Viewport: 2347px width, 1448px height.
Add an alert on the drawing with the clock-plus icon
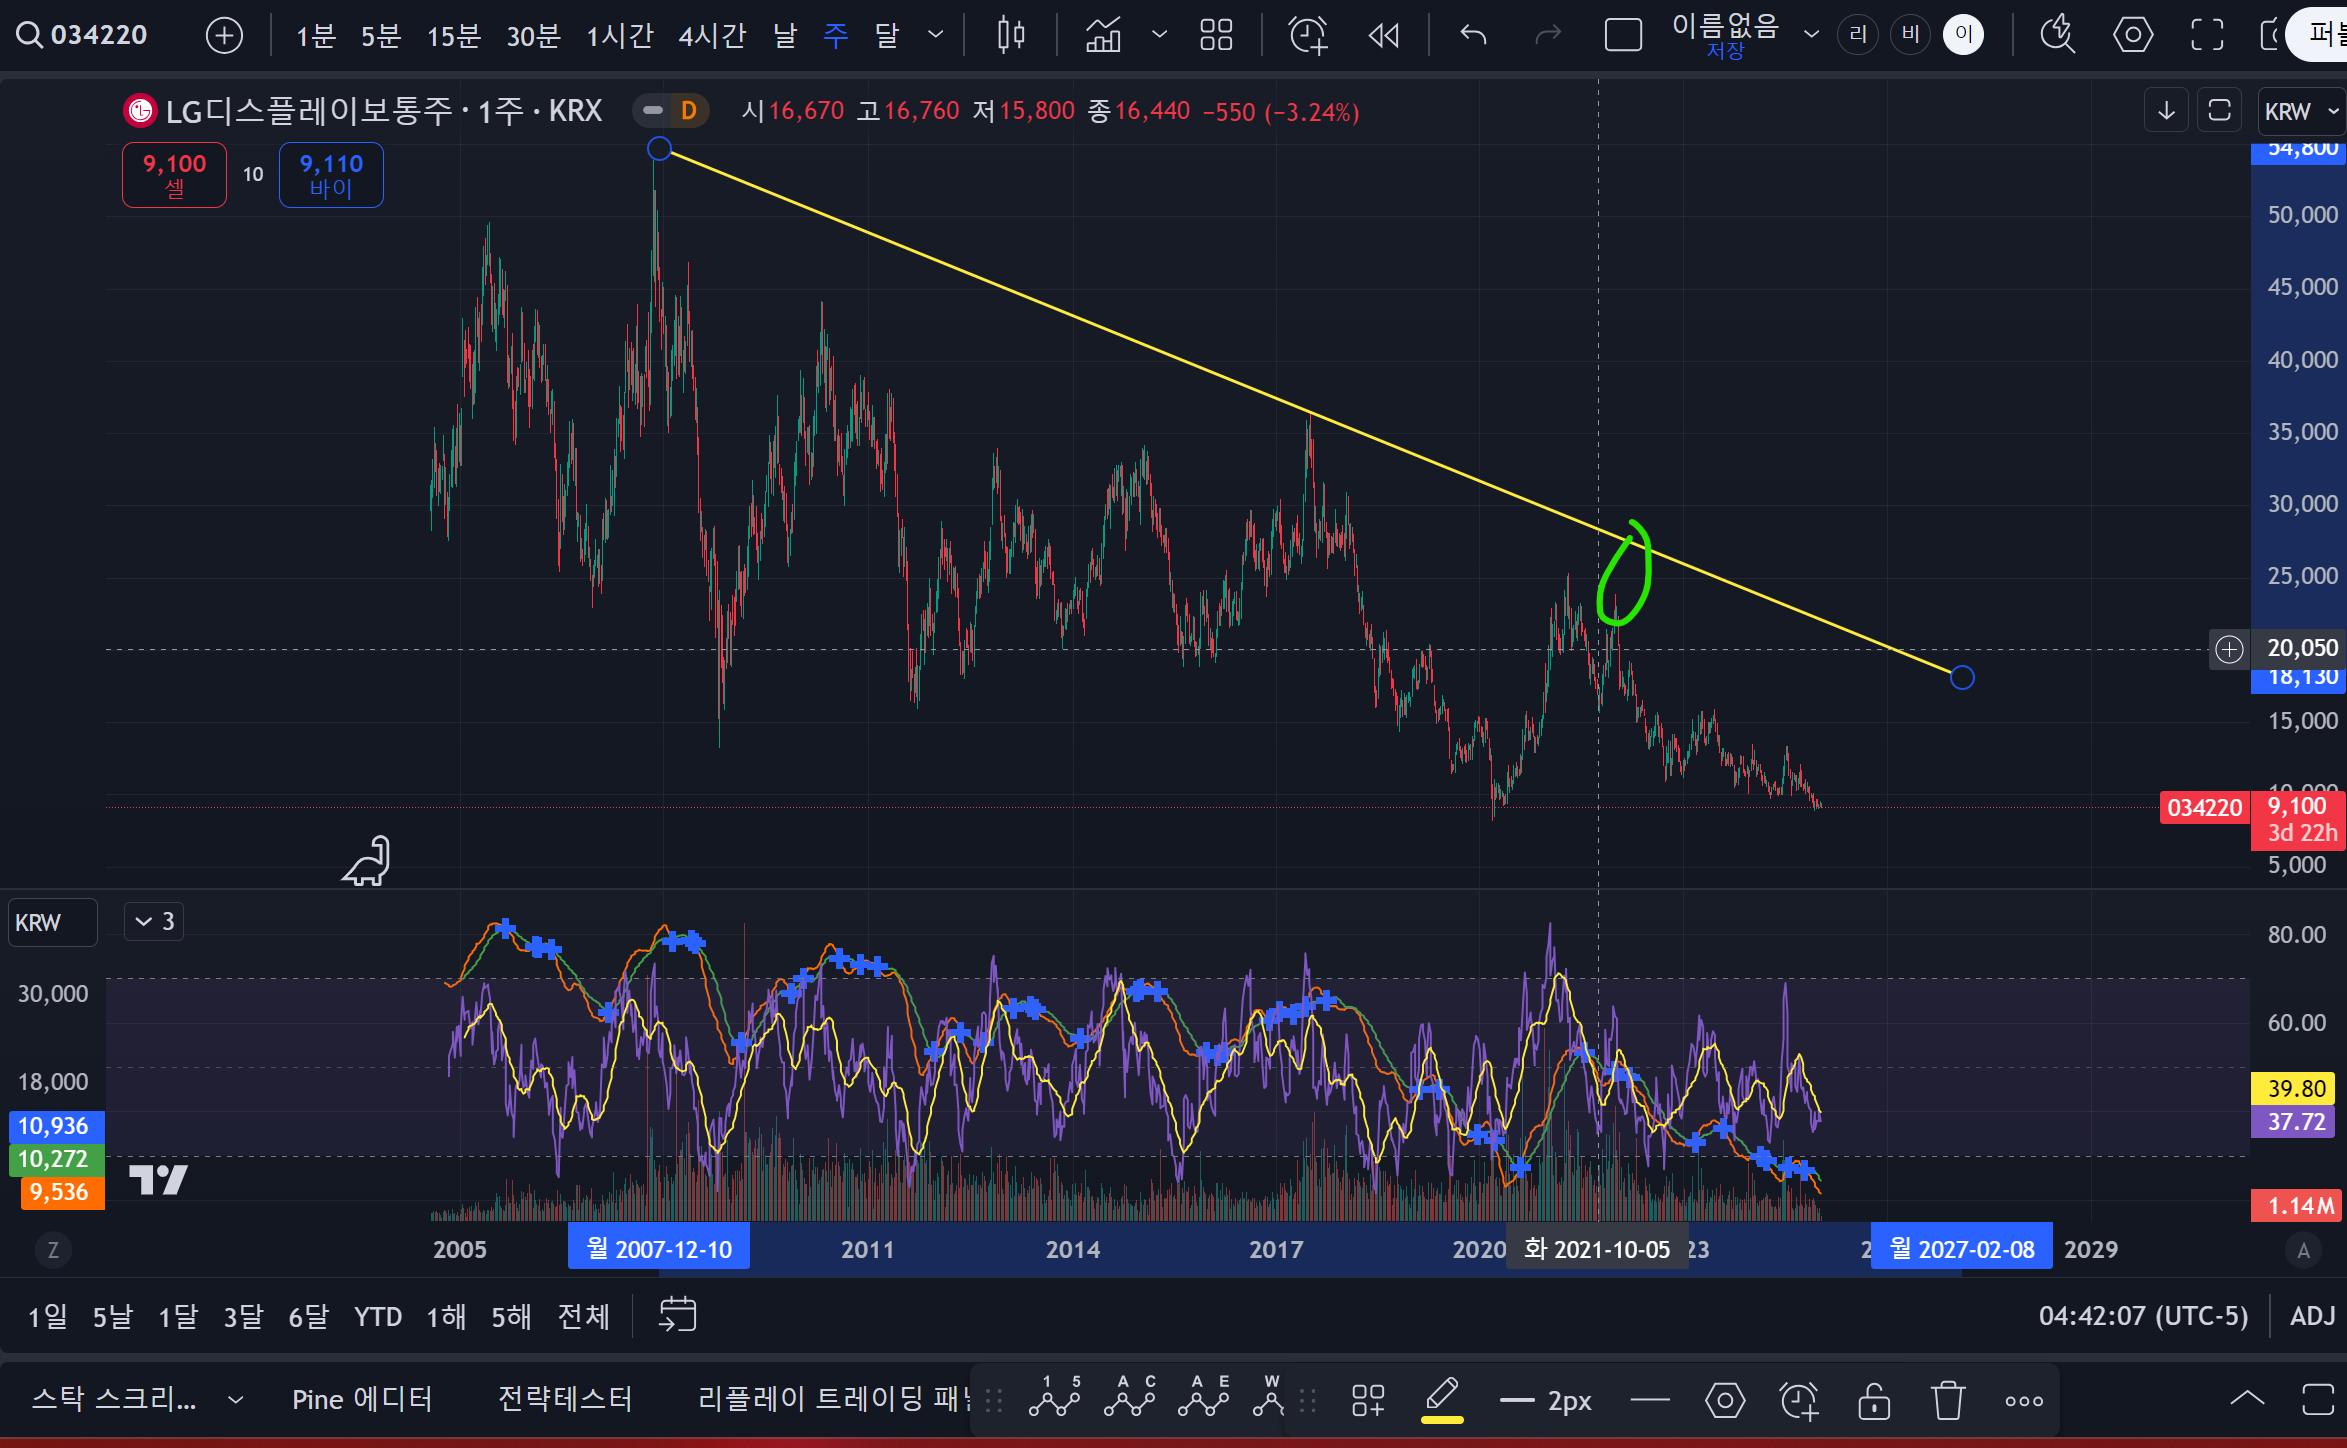1799,1400
